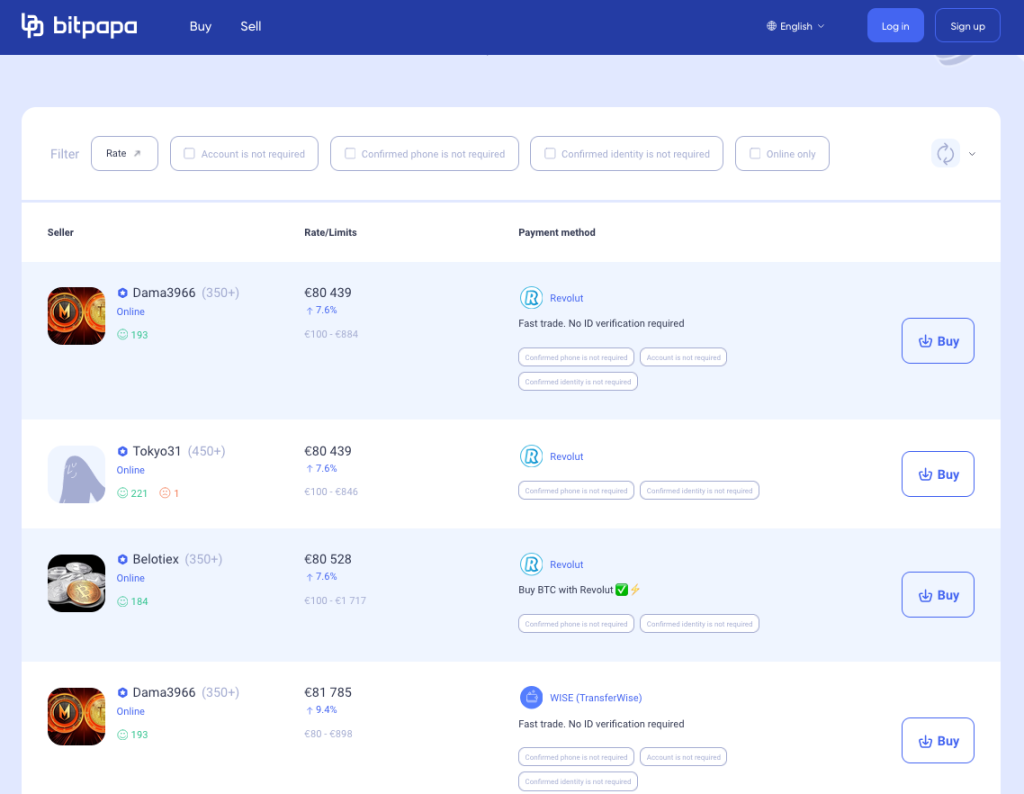Click Tokyo31's negative feedback smiley icon
This screenshot has height=794, width=1024.
click(x=165, y=493)
